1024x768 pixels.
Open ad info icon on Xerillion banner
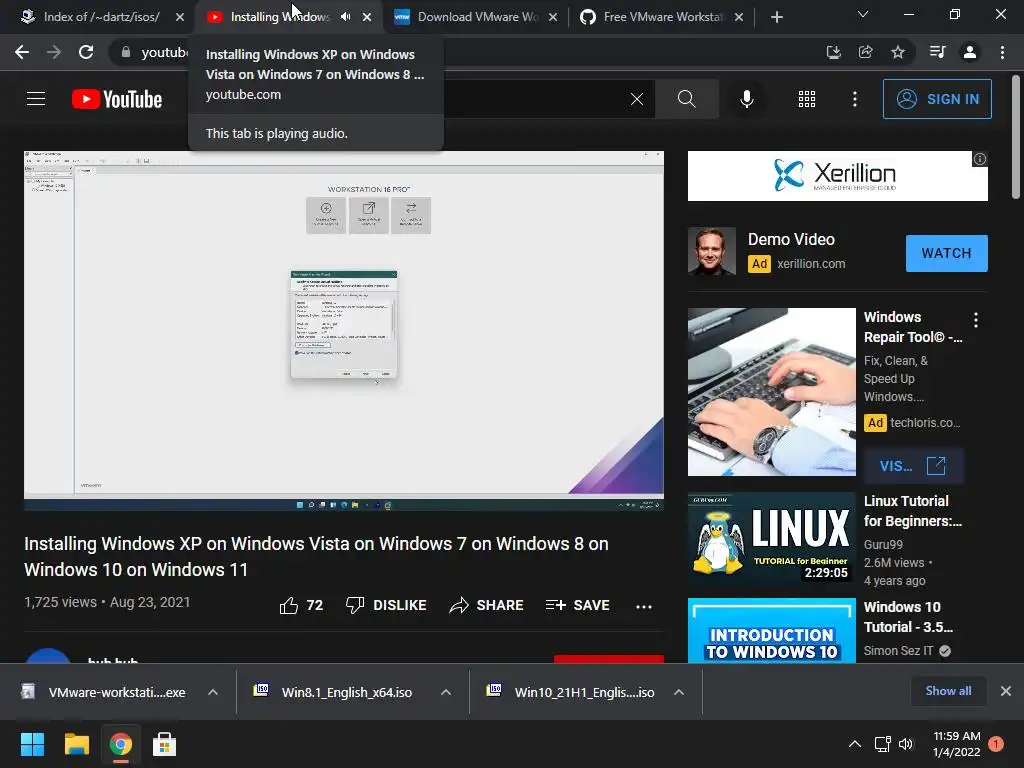click(980, 159)
